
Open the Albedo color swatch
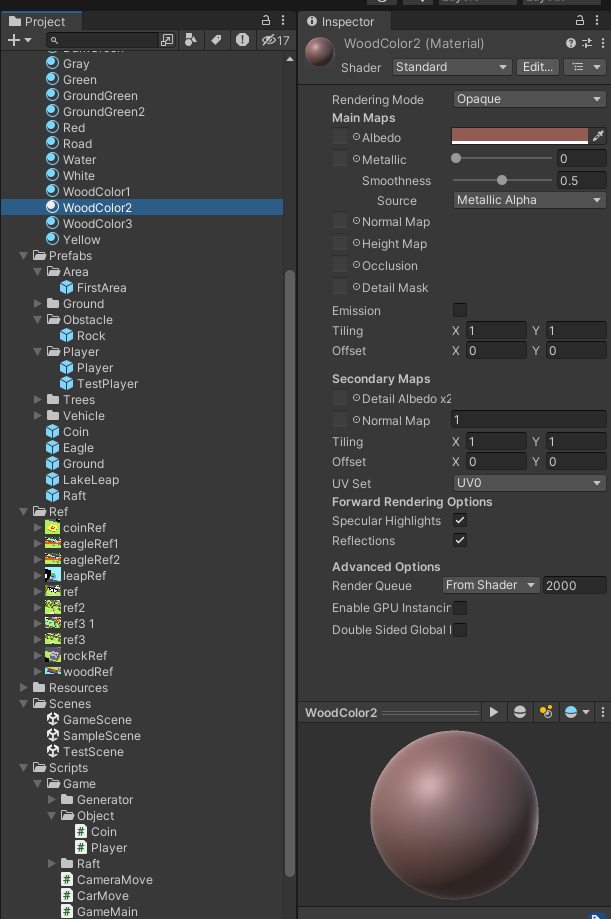coord(520,136)
